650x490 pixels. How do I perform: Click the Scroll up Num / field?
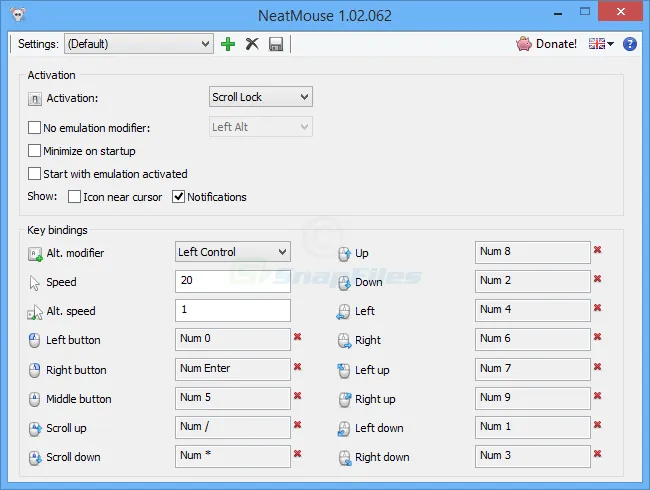pos(233,427)
